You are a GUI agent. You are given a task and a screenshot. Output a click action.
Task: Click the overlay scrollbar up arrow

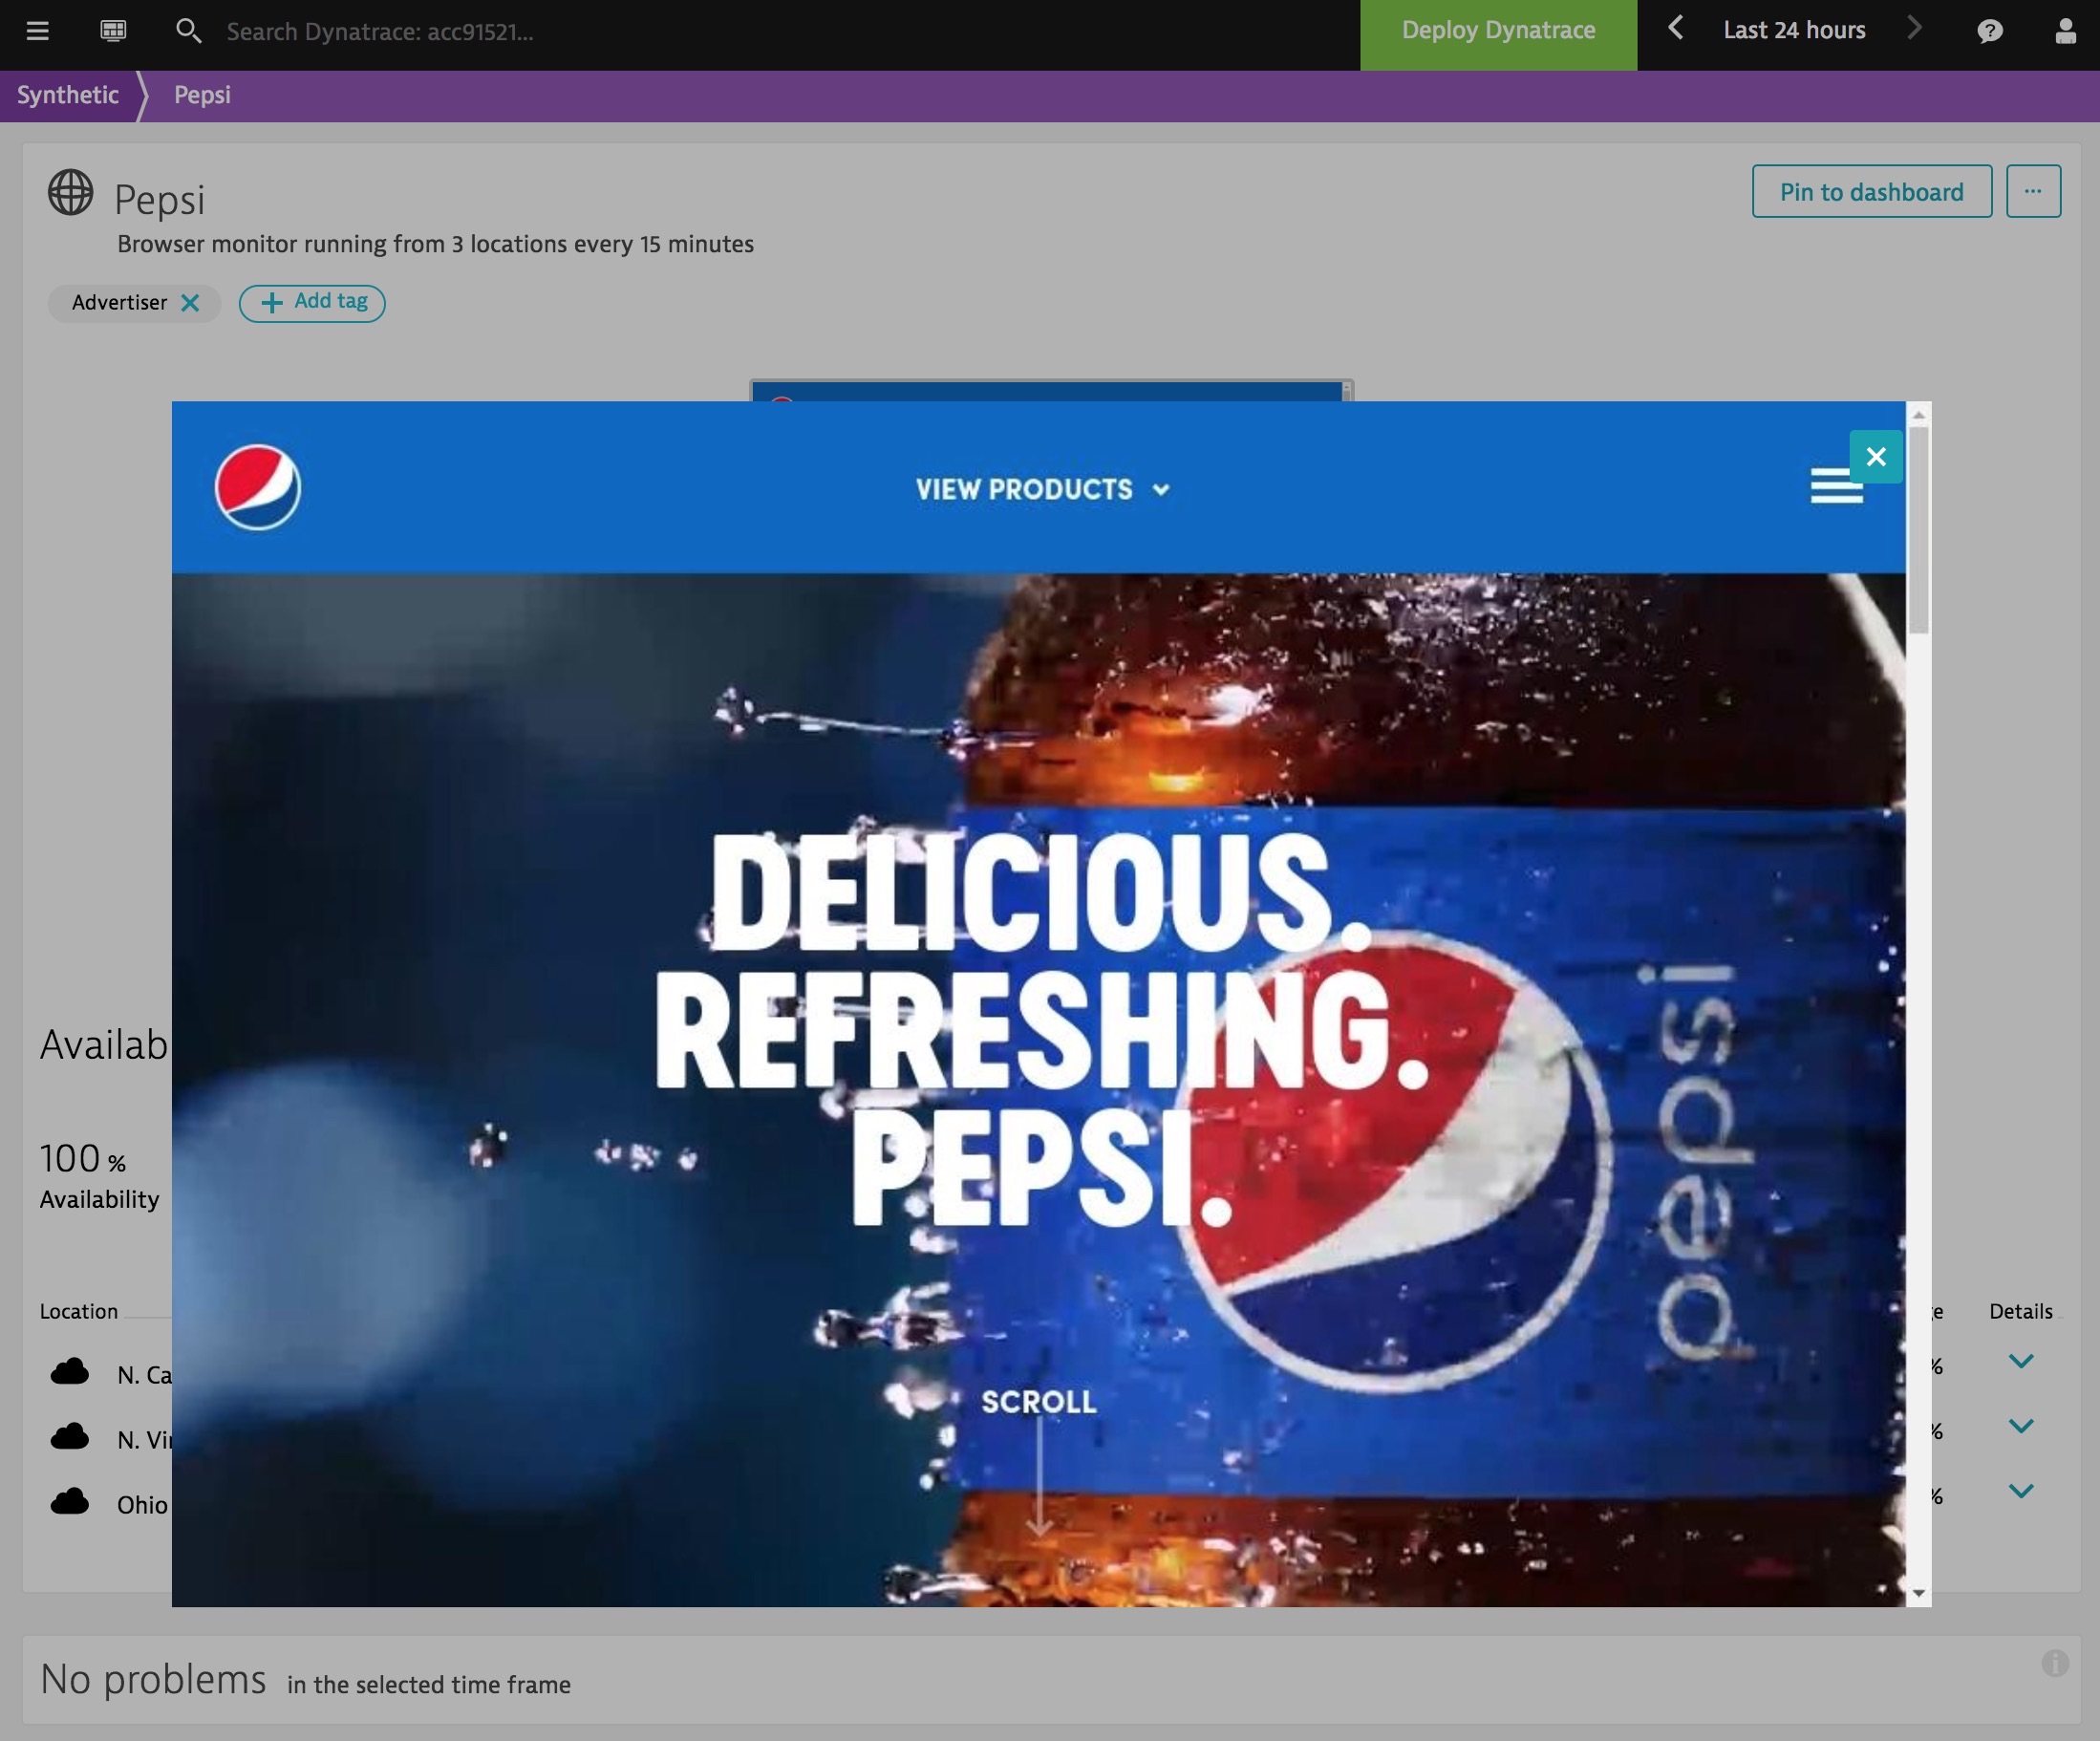tap(1918, 414)
